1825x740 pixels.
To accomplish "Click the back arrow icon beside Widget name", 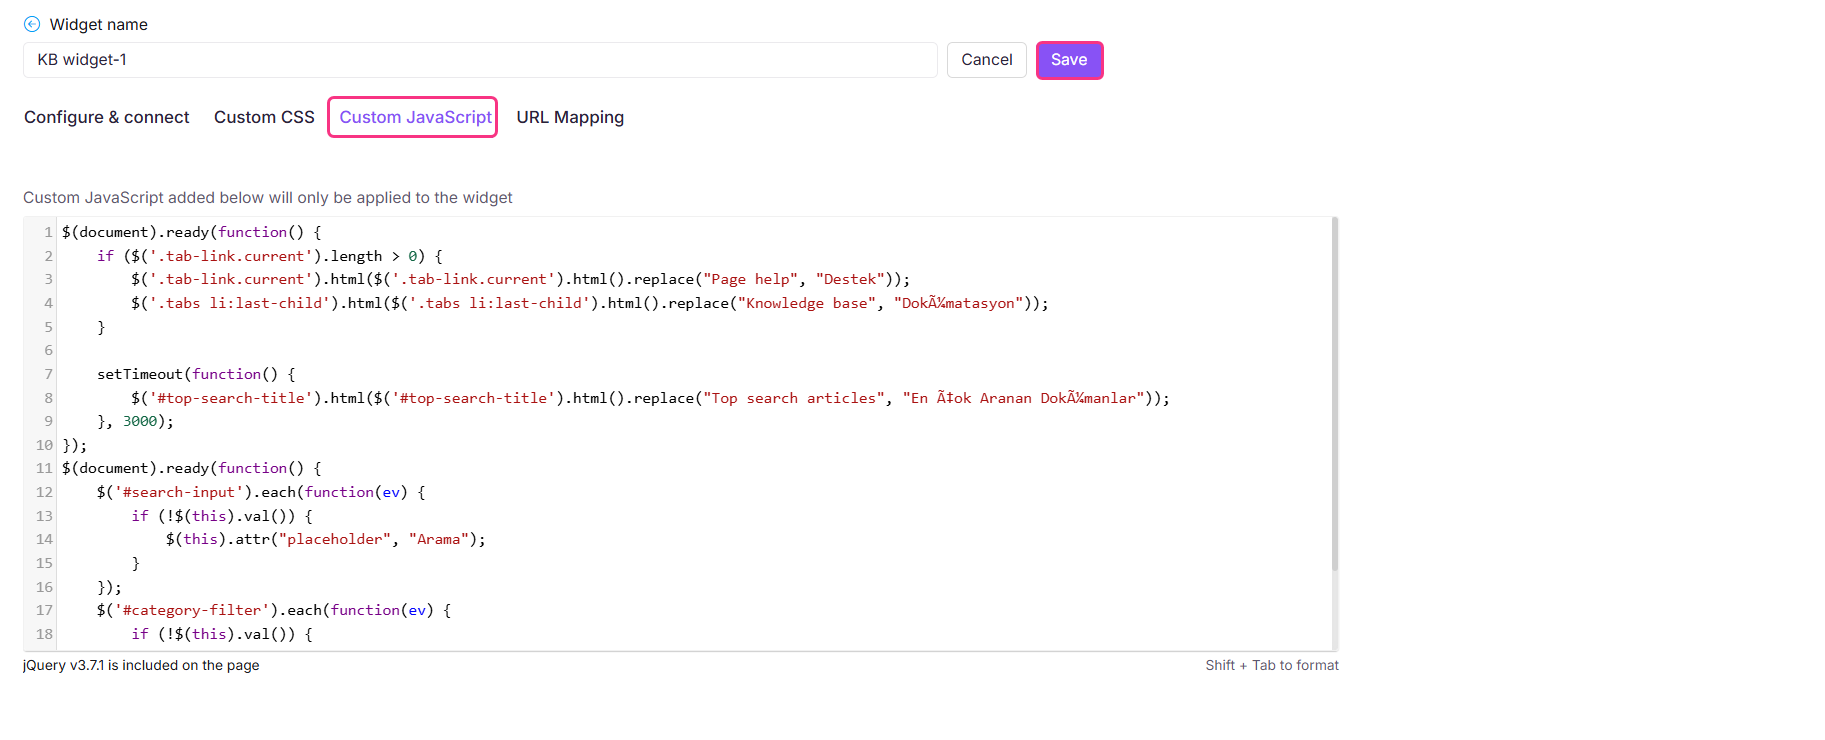I will click(x=32, y=24).
